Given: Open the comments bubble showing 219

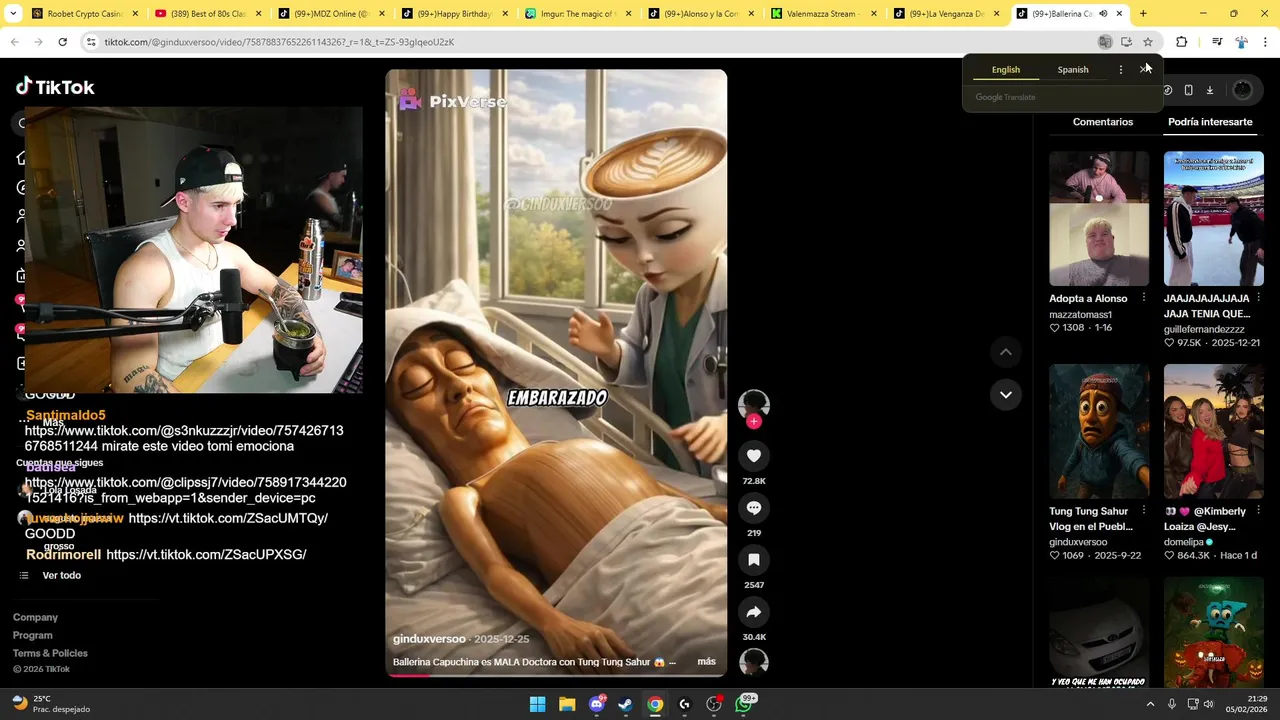Looking at the screenshot, I should [754, 508].
